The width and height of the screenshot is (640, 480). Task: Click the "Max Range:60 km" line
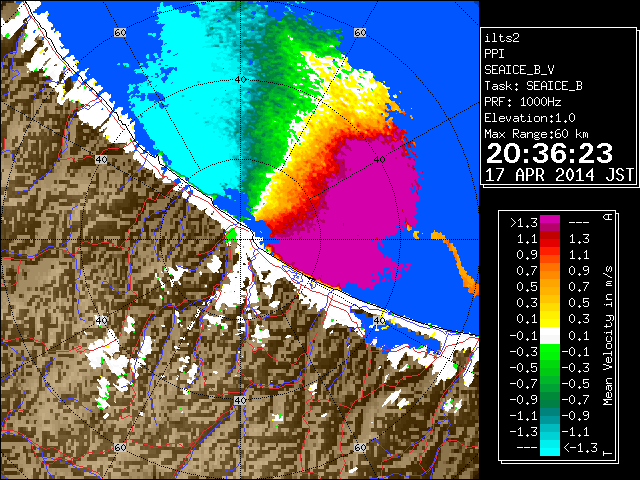pos(536,134)
